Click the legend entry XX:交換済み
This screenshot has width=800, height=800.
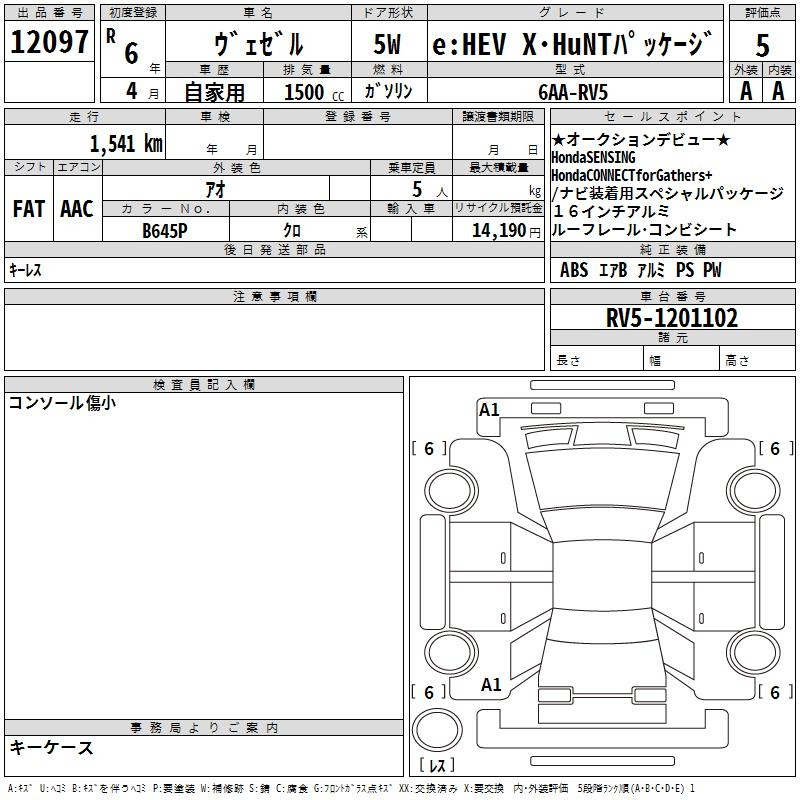coord(428,788)
